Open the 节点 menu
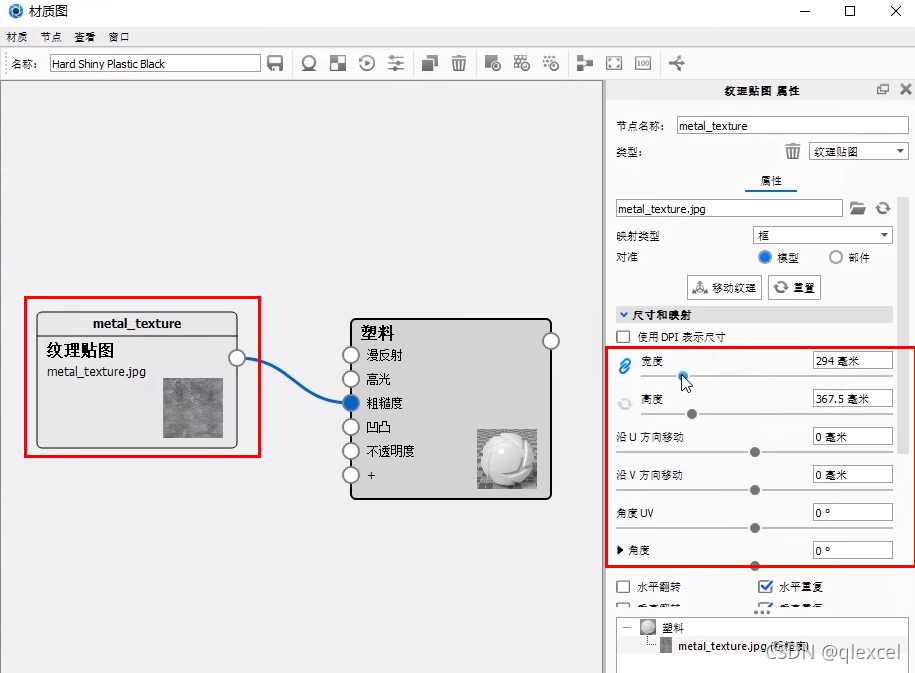 [x=51, y=37]
